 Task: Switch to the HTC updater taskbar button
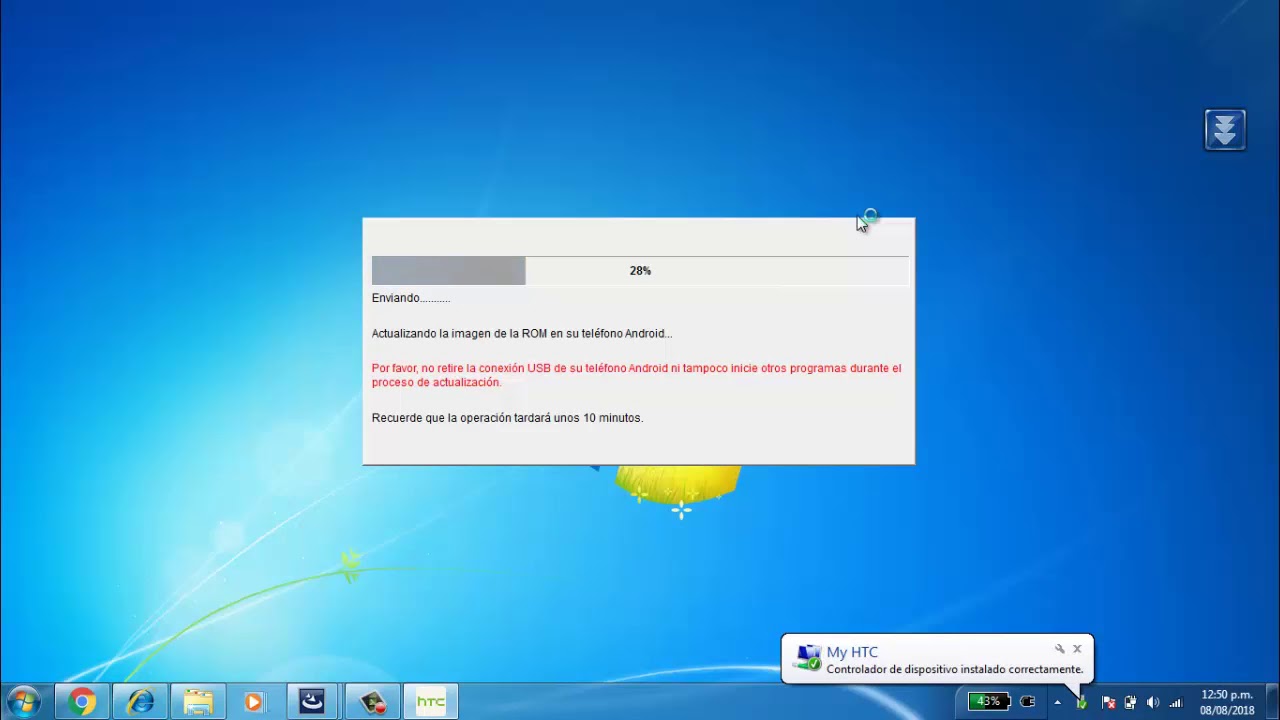click(430, 702)
